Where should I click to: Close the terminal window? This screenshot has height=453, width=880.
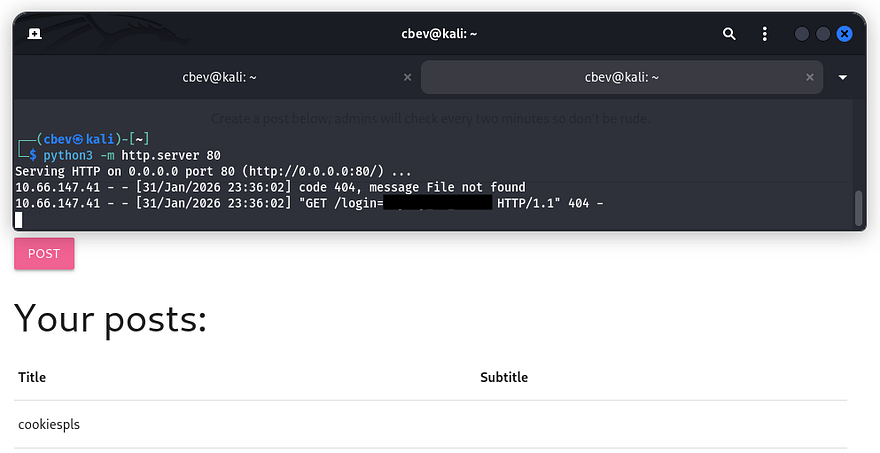pos(845,34)
